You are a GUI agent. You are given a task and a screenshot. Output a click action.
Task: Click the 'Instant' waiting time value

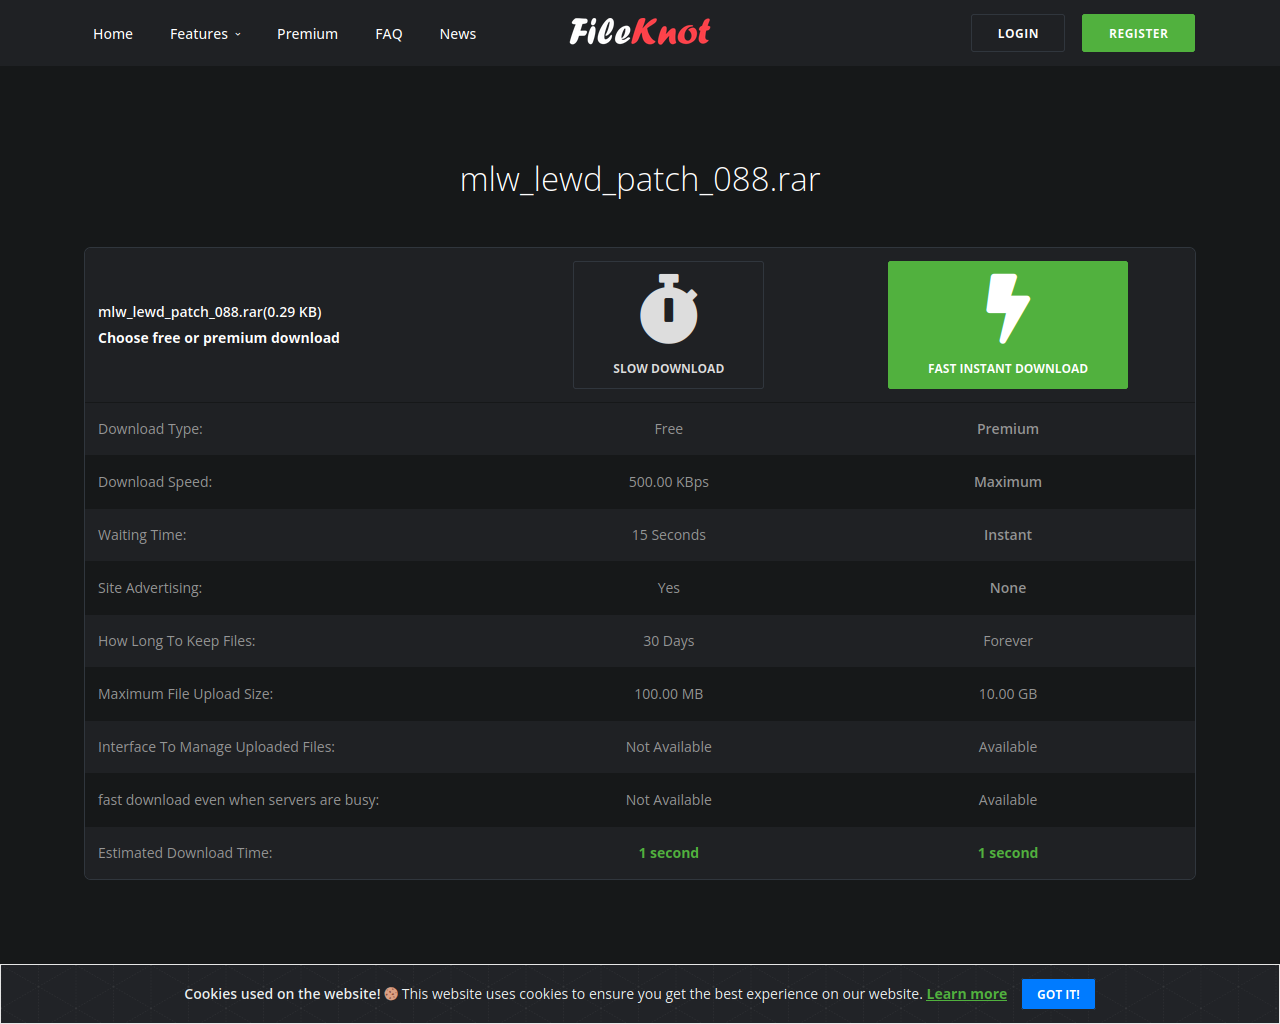[1008, 535]
